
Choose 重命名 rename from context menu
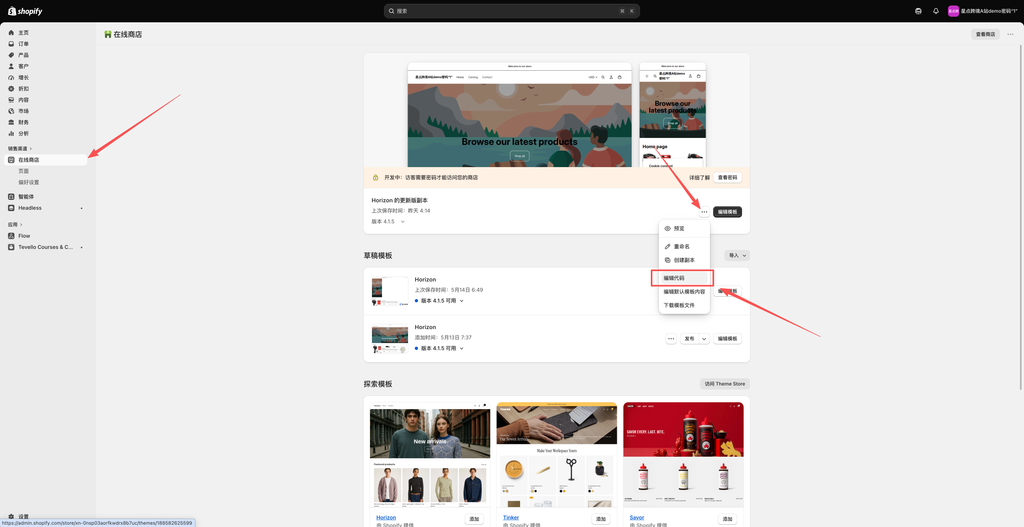[684, 246]
